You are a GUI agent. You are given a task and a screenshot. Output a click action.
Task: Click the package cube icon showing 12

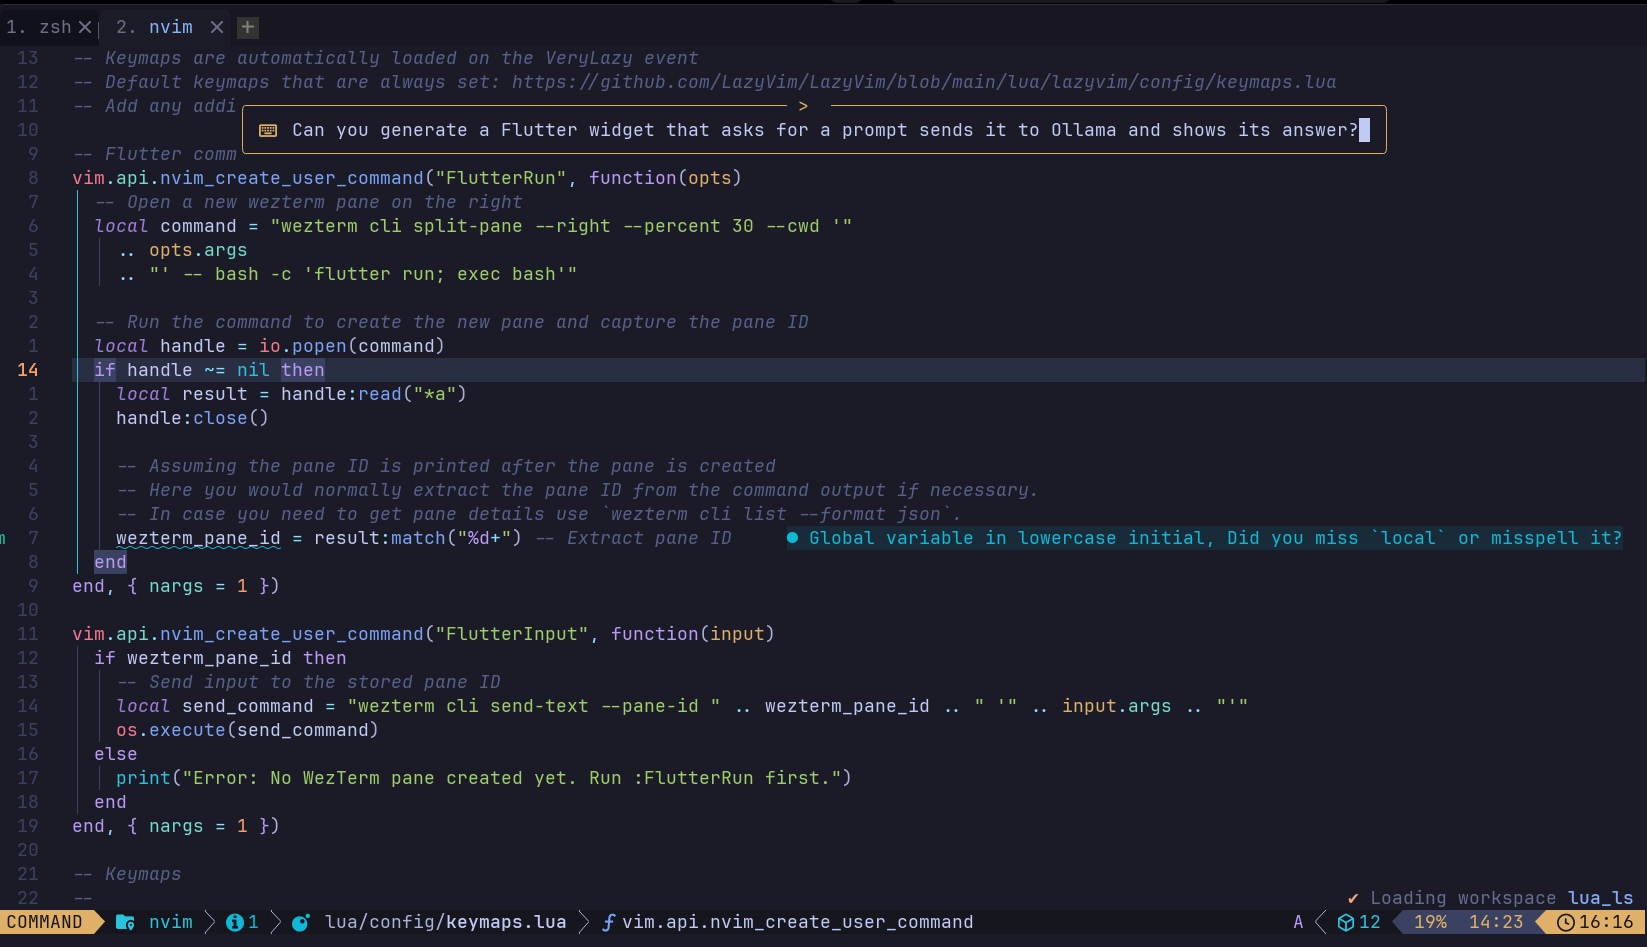pyautogui.click(x=1346, y=922)
